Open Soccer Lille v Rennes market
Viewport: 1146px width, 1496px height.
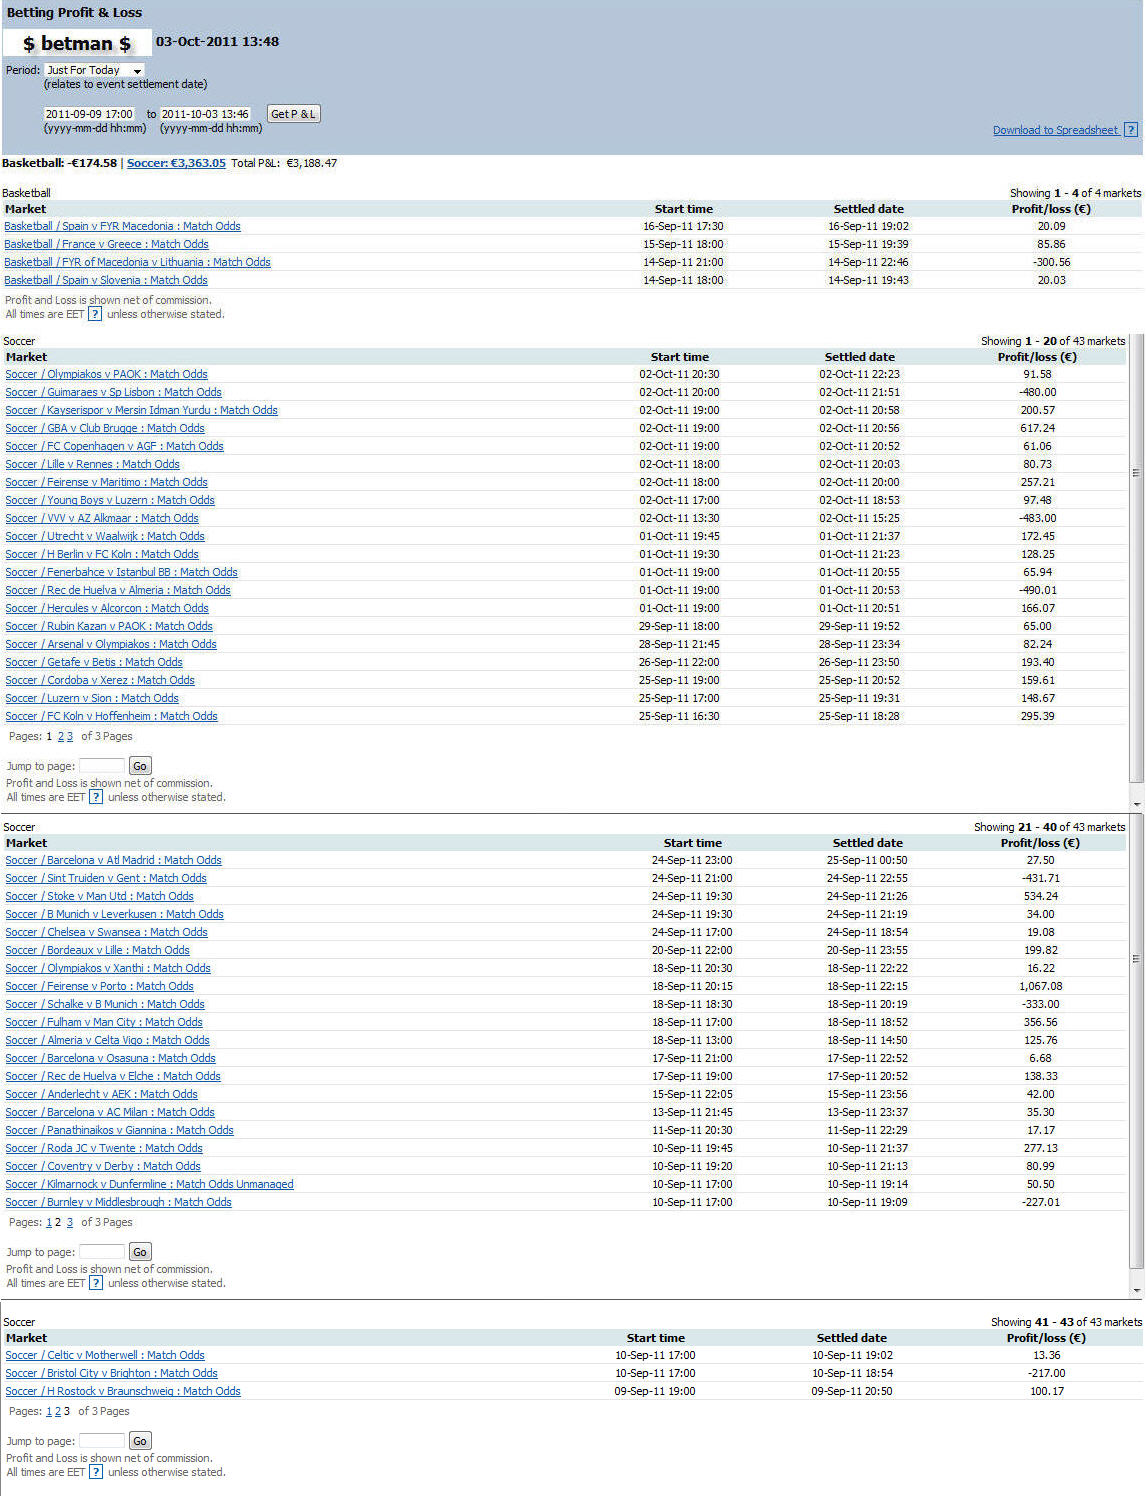coord(92,464)
